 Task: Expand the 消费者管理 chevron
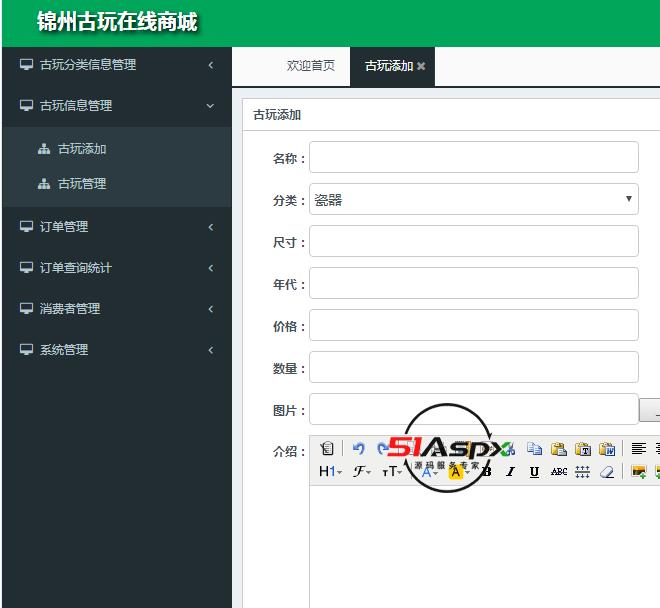click(x=211, y=309)
